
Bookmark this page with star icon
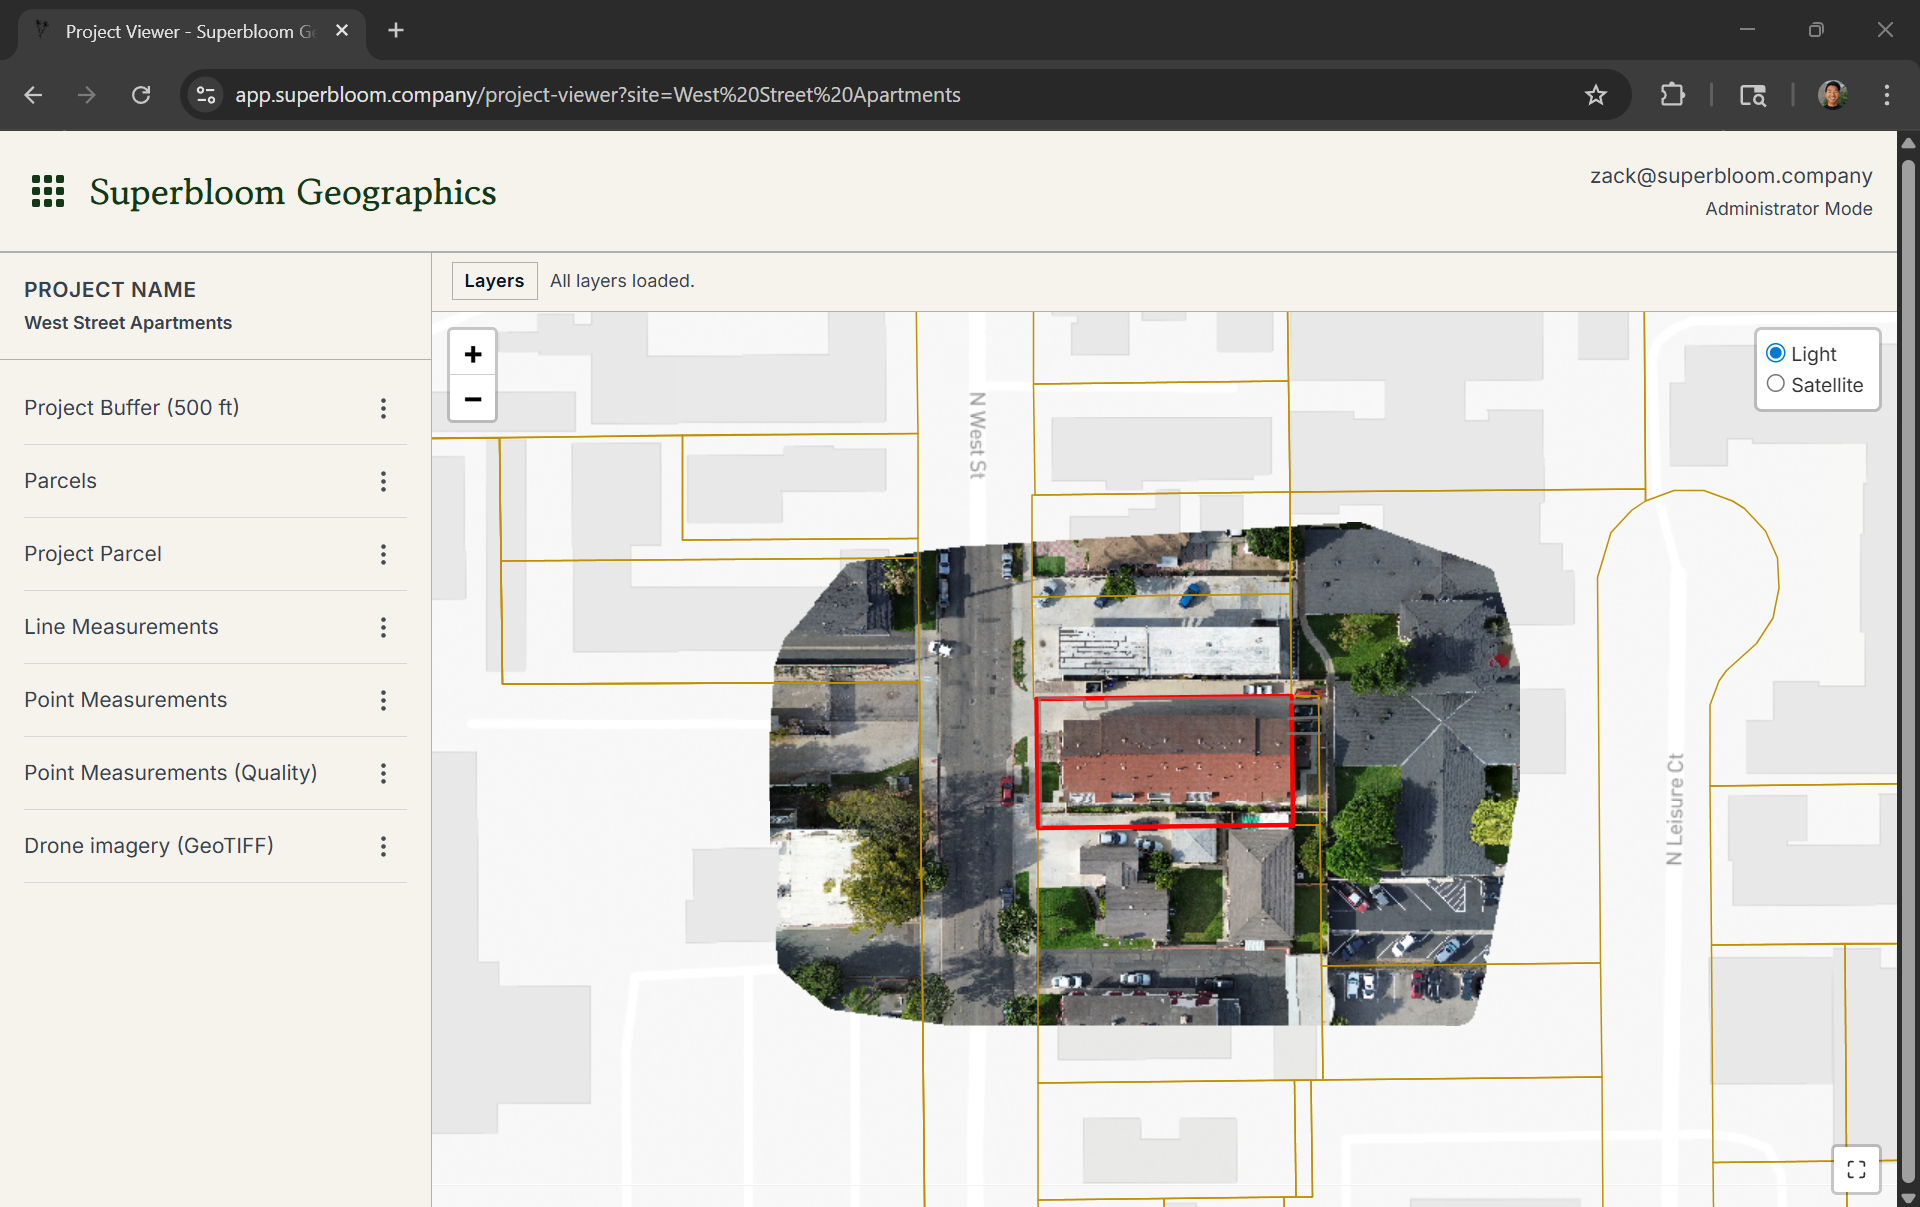(x=1596, y=95)
